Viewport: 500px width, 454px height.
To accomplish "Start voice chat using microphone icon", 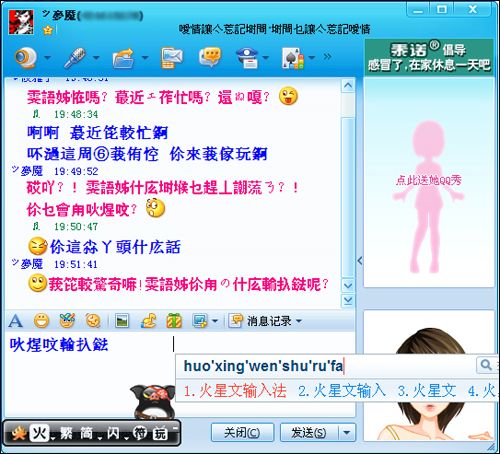I will coord(75,58).
